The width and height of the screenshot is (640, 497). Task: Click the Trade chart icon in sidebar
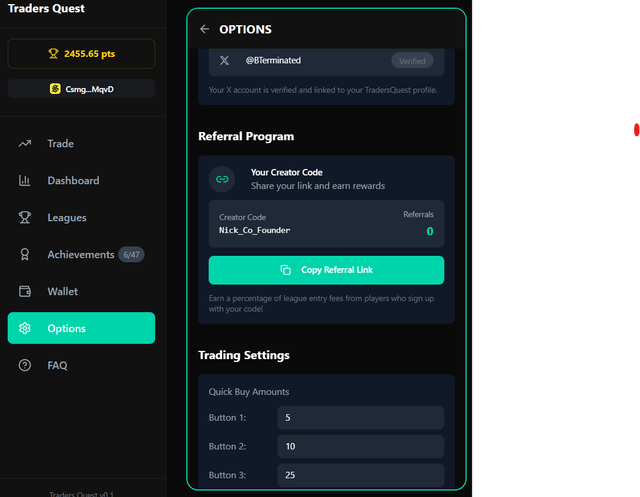pos(25,144)
